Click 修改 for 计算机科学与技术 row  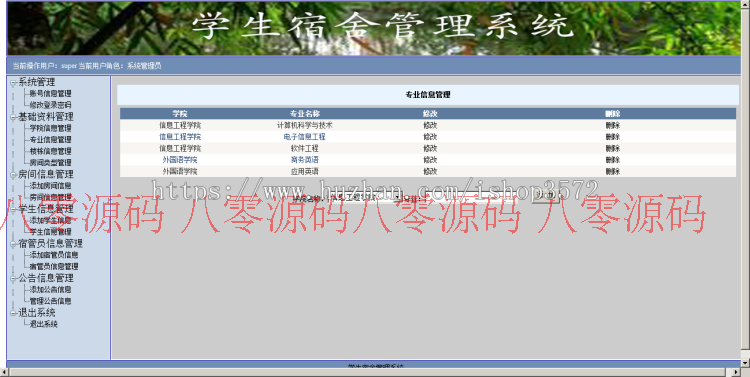[x=430, y=125]
